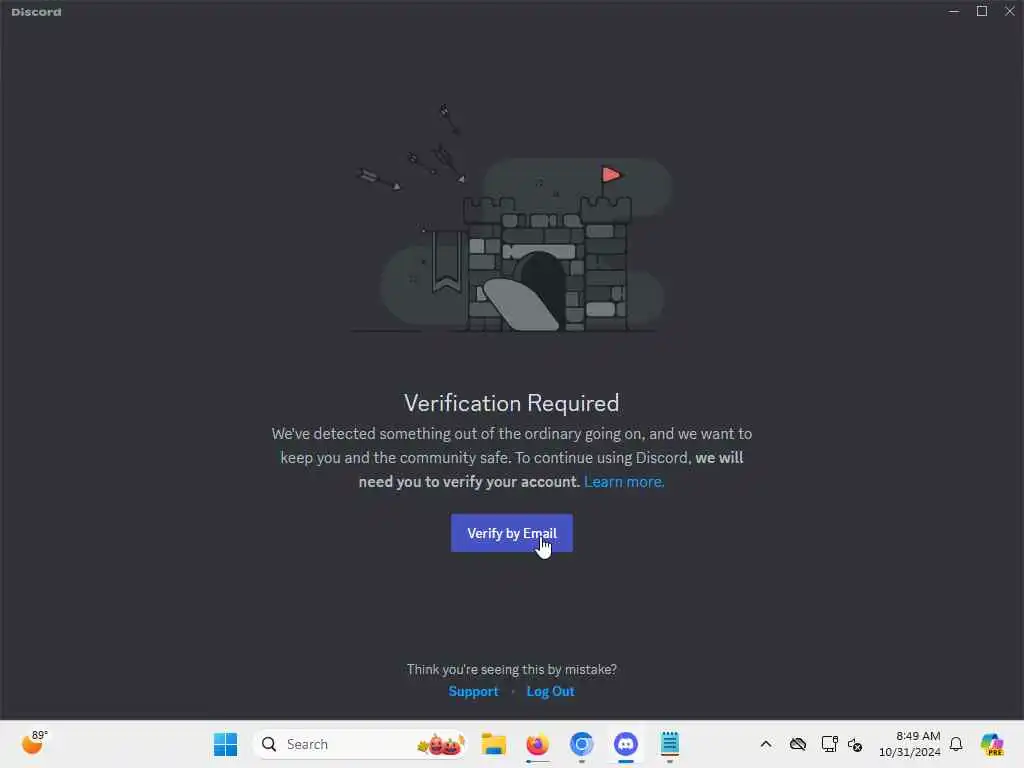The height and width of the screenshot is (768, 1024).
Task: Click the pumpkin search highlight icon
Action: click(441, 744)
